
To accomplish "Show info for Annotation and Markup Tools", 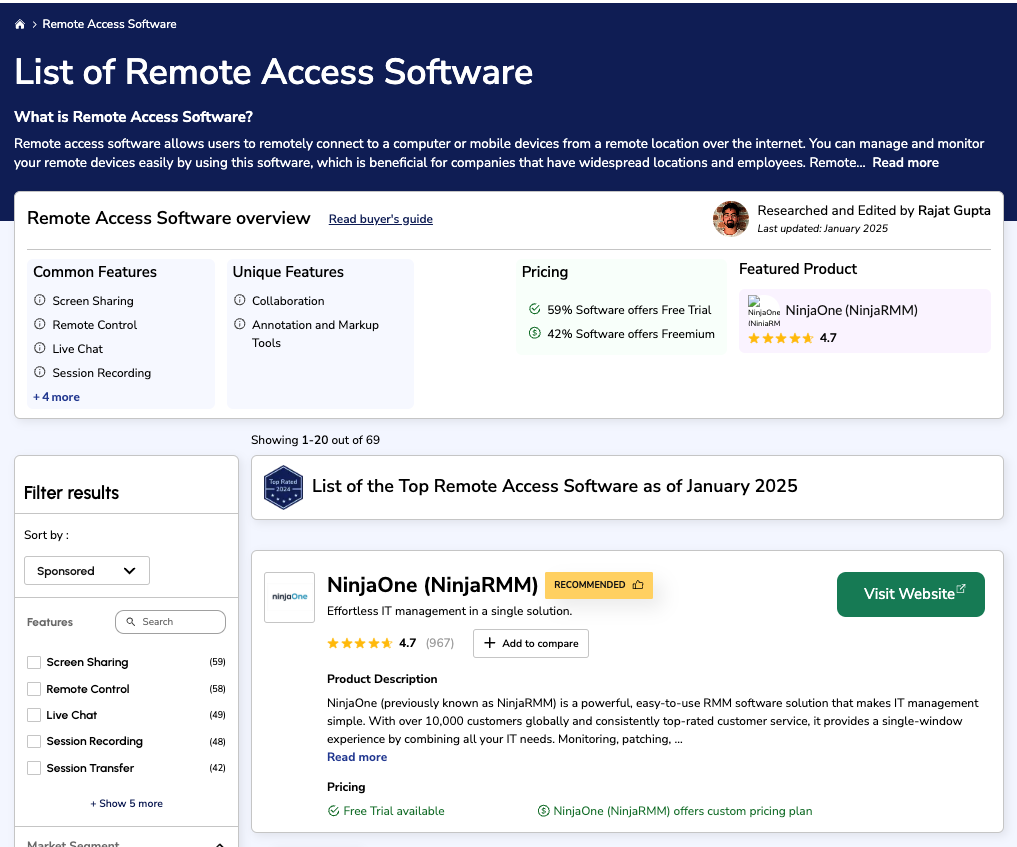I will click(x=239, y=324).
